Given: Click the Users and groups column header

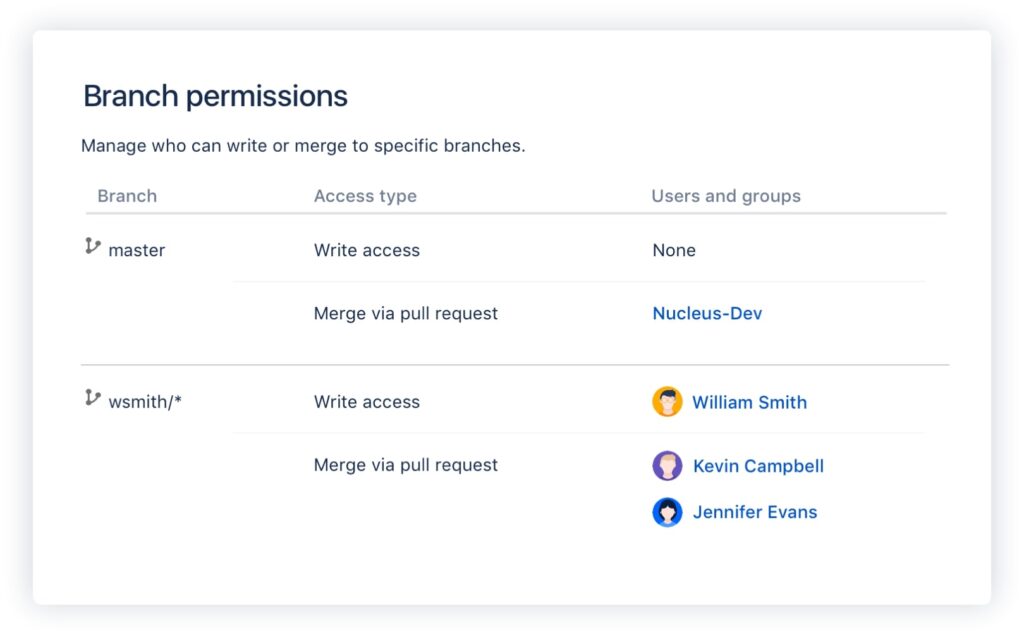Looking at the screenshot, I should (725, 196).
